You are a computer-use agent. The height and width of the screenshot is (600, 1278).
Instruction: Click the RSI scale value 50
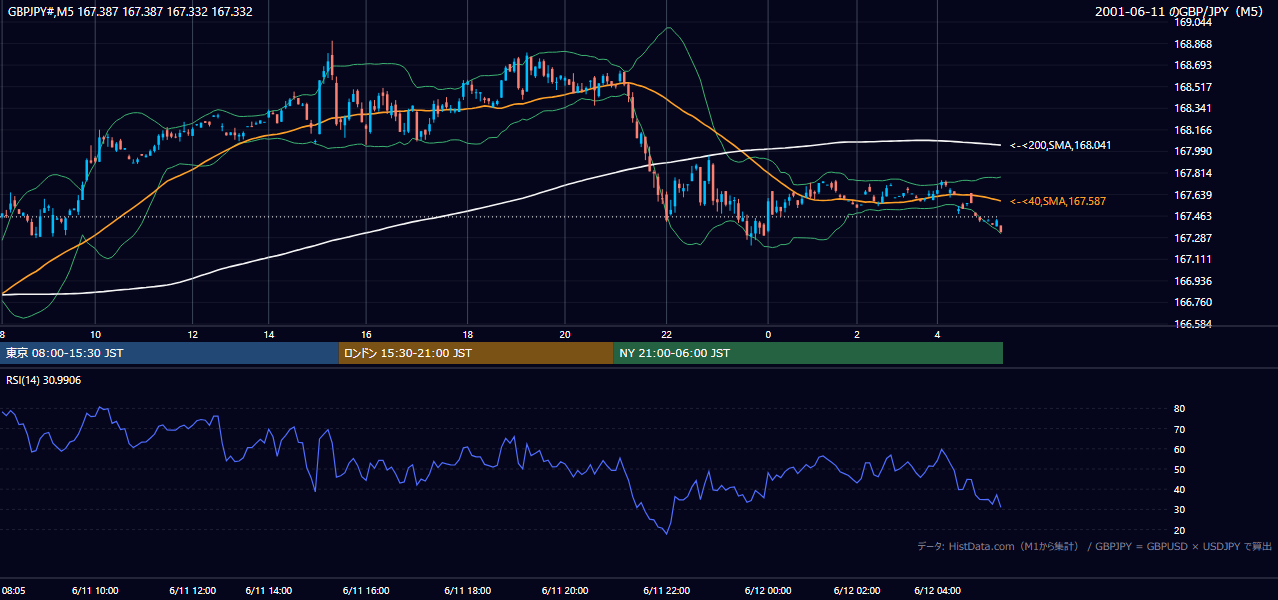click(x=1179, y=469)
